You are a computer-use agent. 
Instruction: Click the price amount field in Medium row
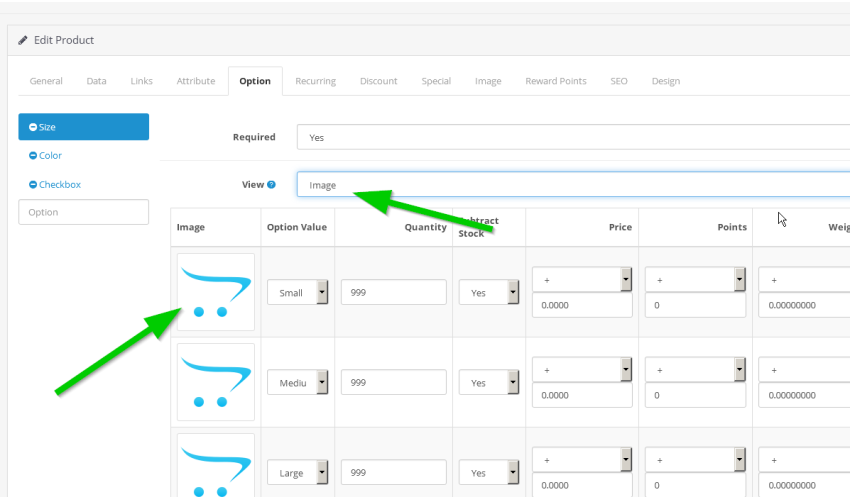pos(582,395)
